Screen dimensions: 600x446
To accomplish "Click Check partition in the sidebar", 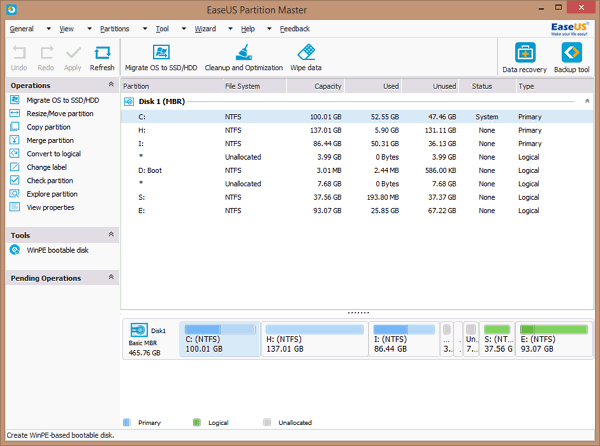I will (49, 181).
